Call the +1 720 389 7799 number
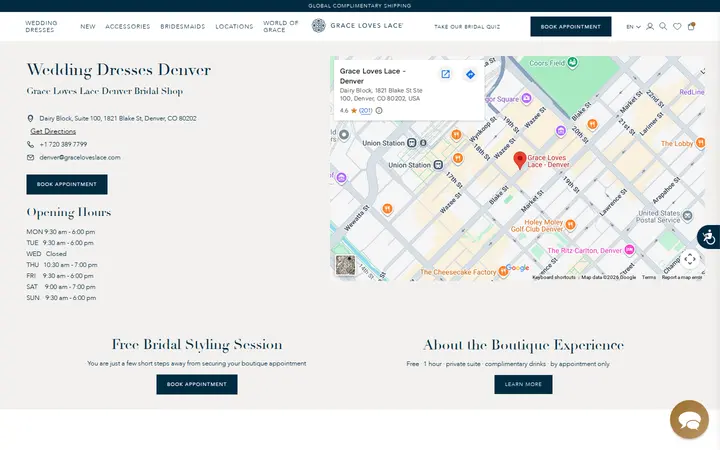This screenshot has height=450, width=720. point(63,144)
